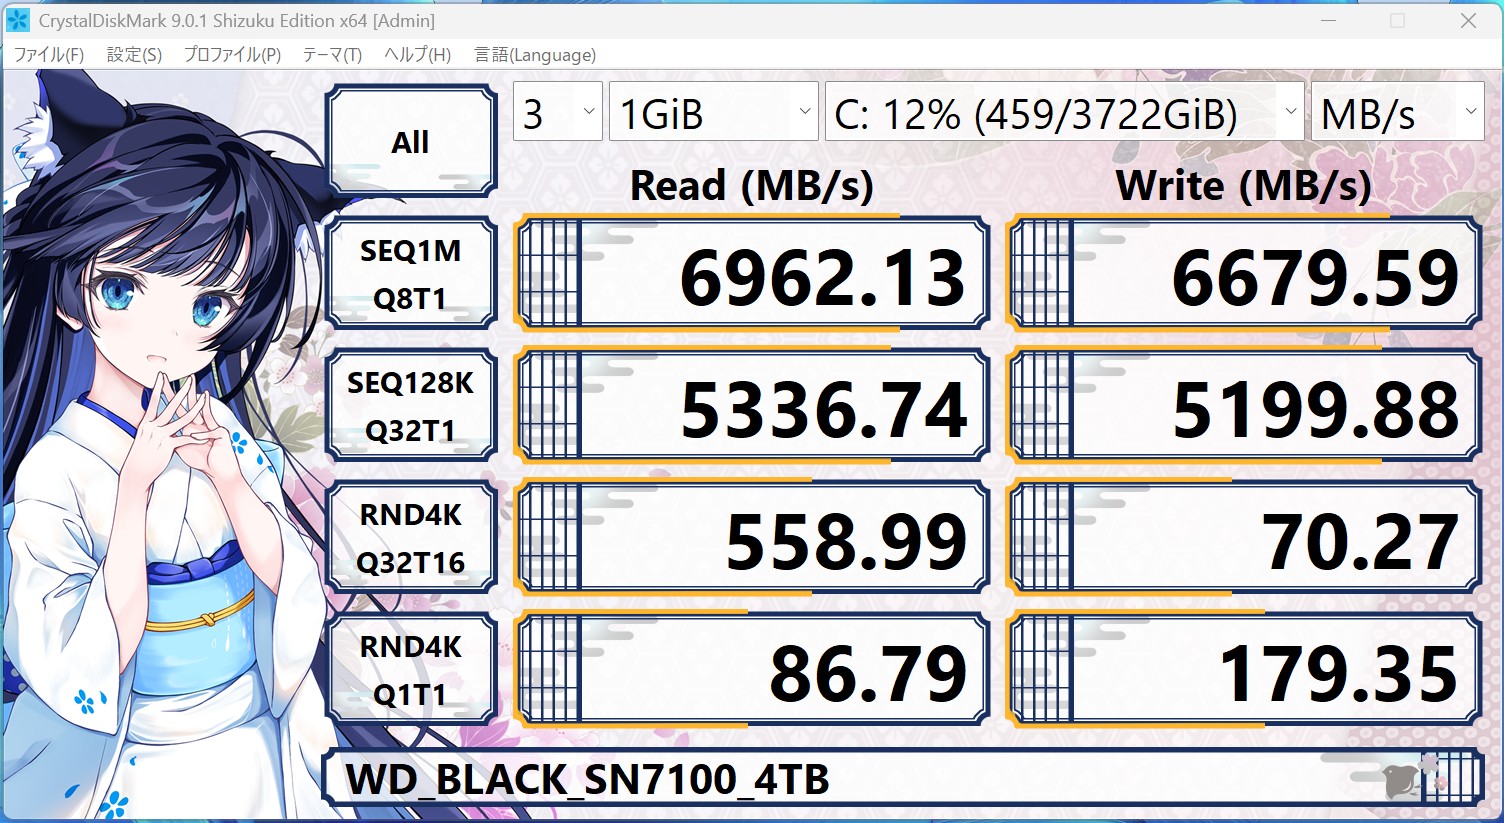Open the ヘルプ(H) menu
Viewport: 1504px width, 823px height.
click(x=417, y=55)
